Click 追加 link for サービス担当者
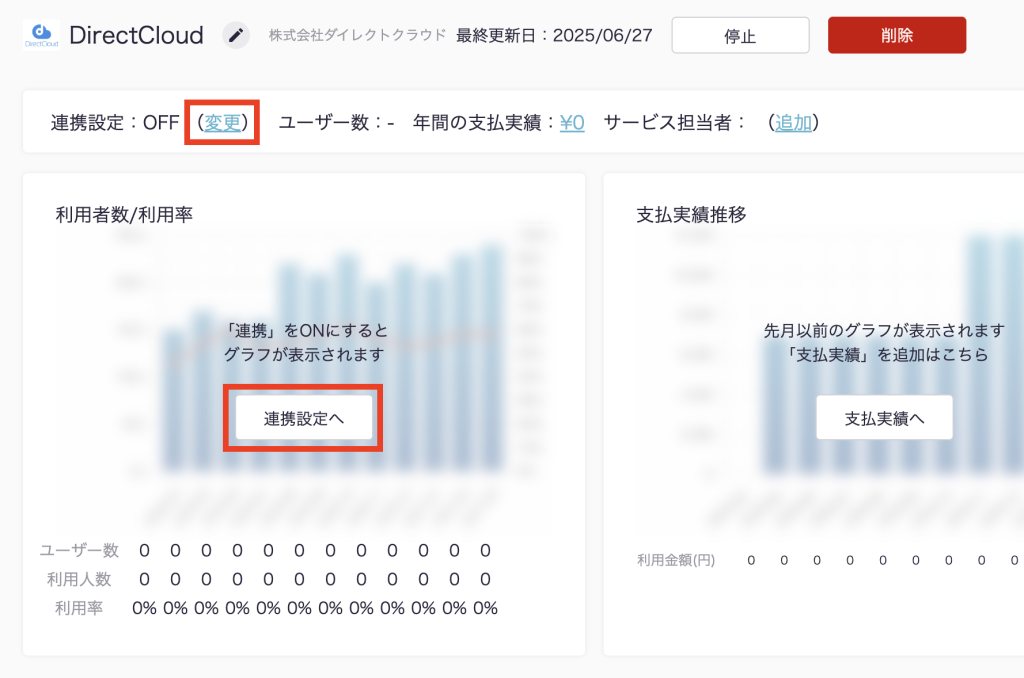This screenshot has width=1024, height=678. click(793, 123)
